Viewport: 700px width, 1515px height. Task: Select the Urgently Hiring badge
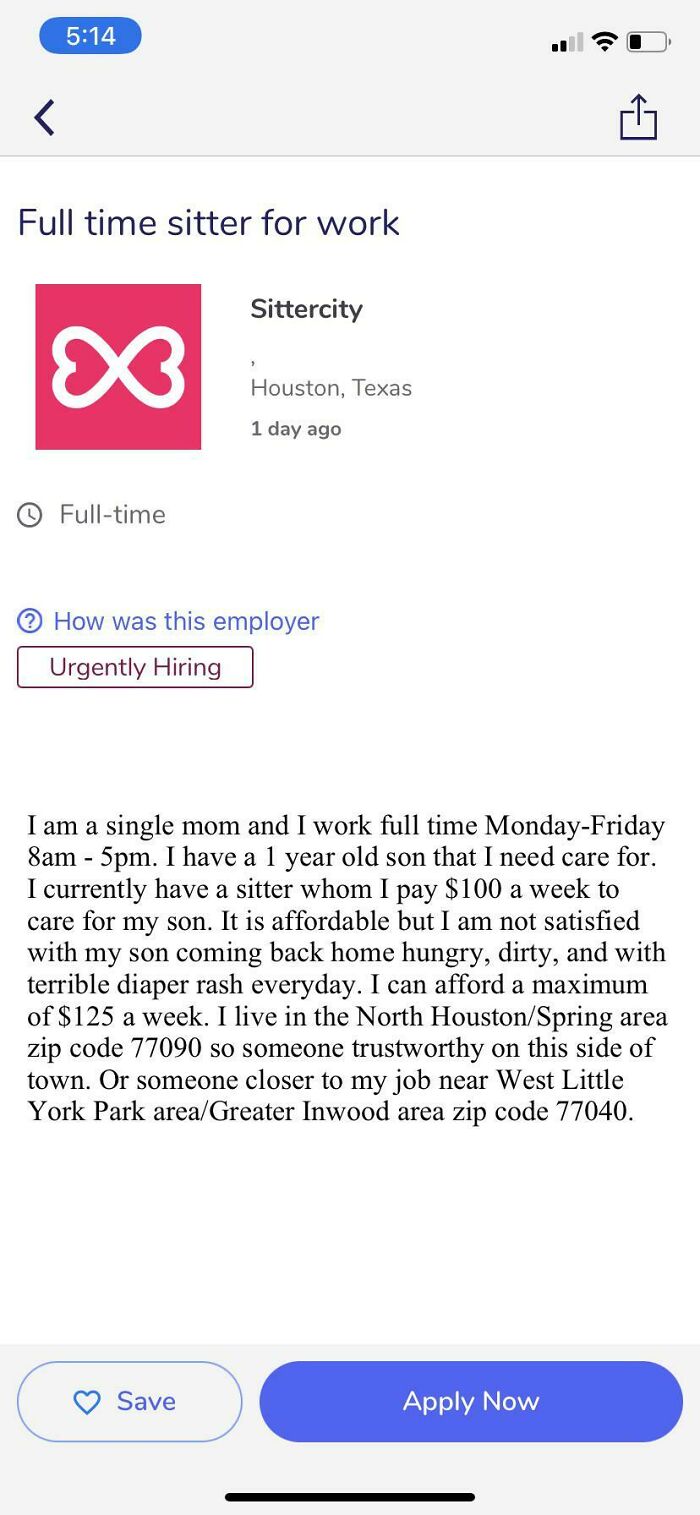135,667
